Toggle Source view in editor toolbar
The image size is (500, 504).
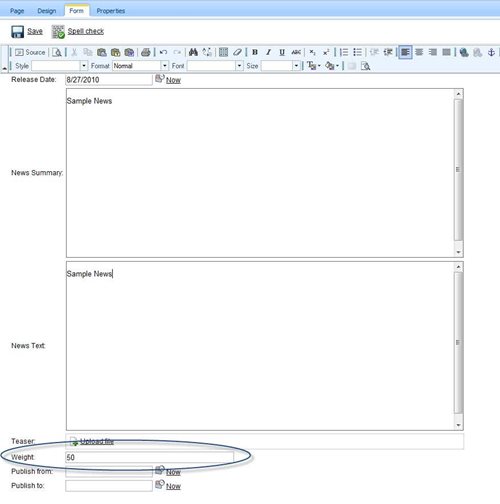pyautogui.click(x=30, y=52)
